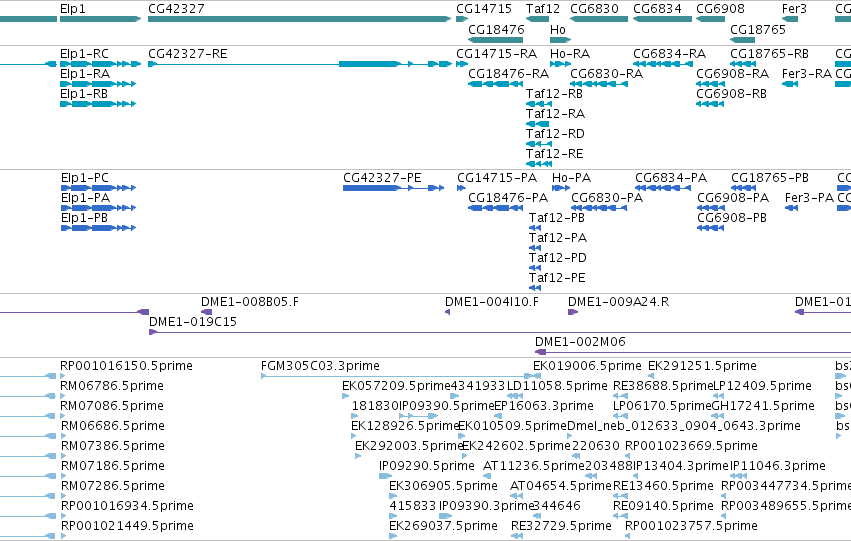Select the Taf12-PE protein label
The height and width of the screenshot is (541, 851).
(x=557, y=278)
